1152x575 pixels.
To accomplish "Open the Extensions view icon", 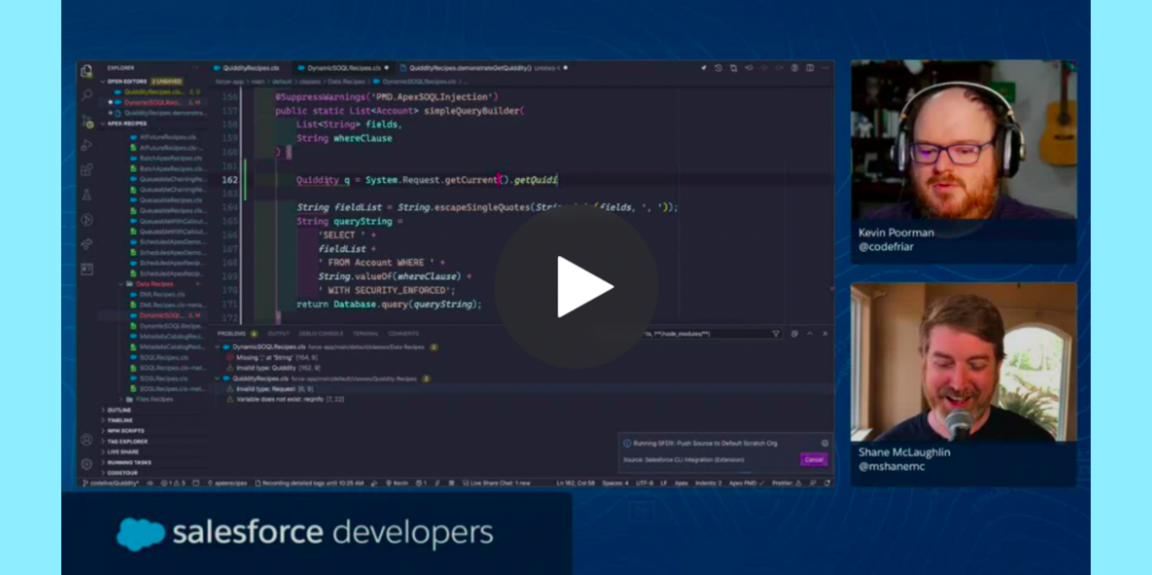I will point(87,170).
